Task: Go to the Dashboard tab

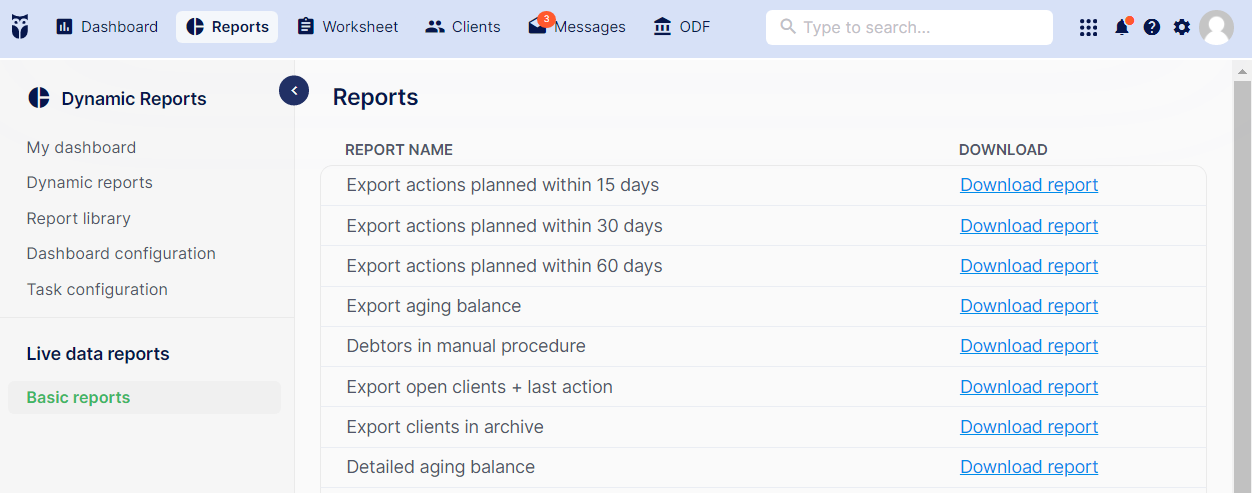Action: (107, 27)
